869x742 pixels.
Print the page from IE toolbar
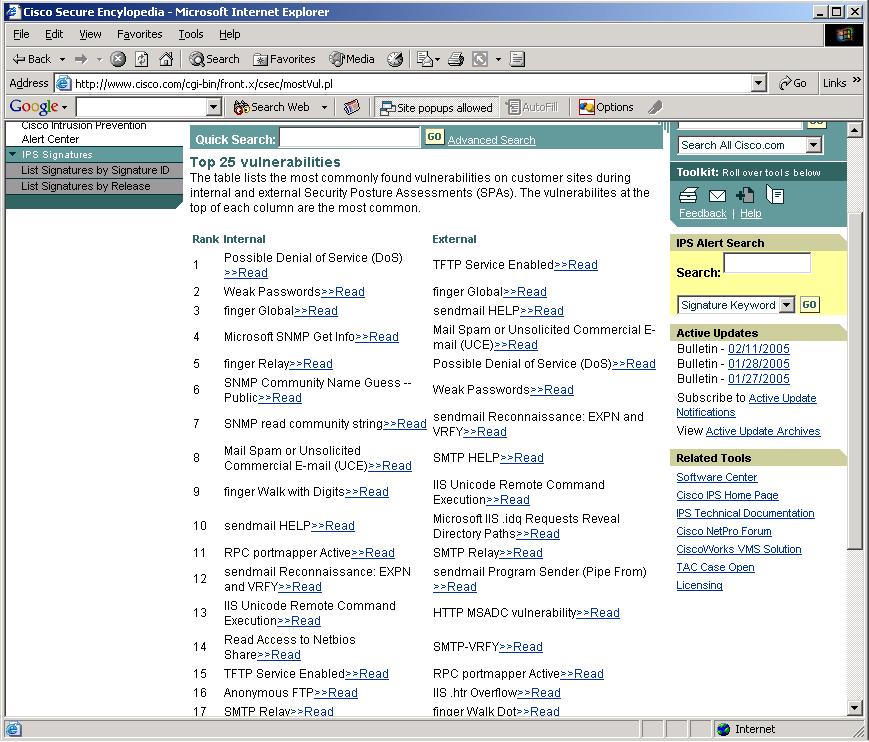pos(456,59)
